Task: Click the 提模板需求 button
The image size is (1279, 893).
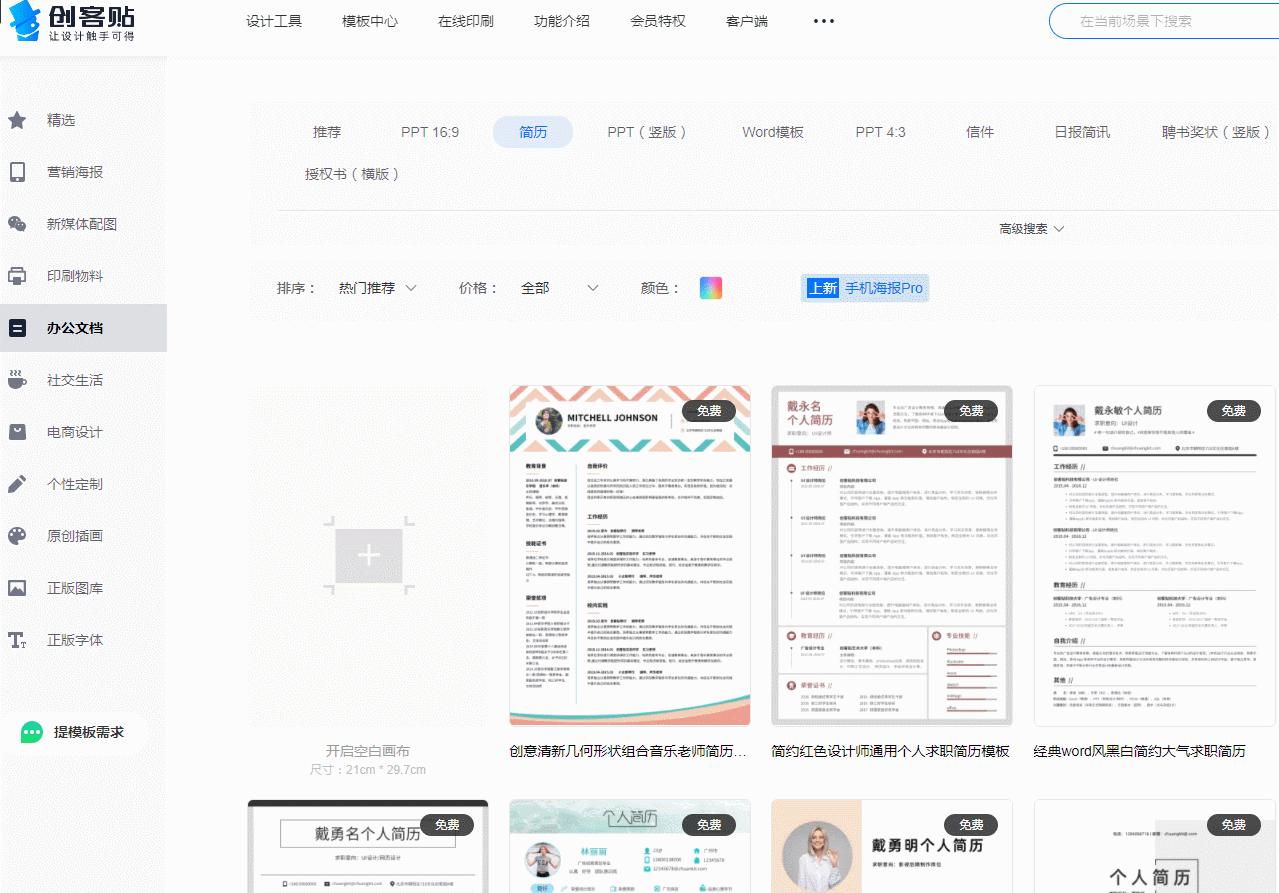Action: tap(74, 733)
